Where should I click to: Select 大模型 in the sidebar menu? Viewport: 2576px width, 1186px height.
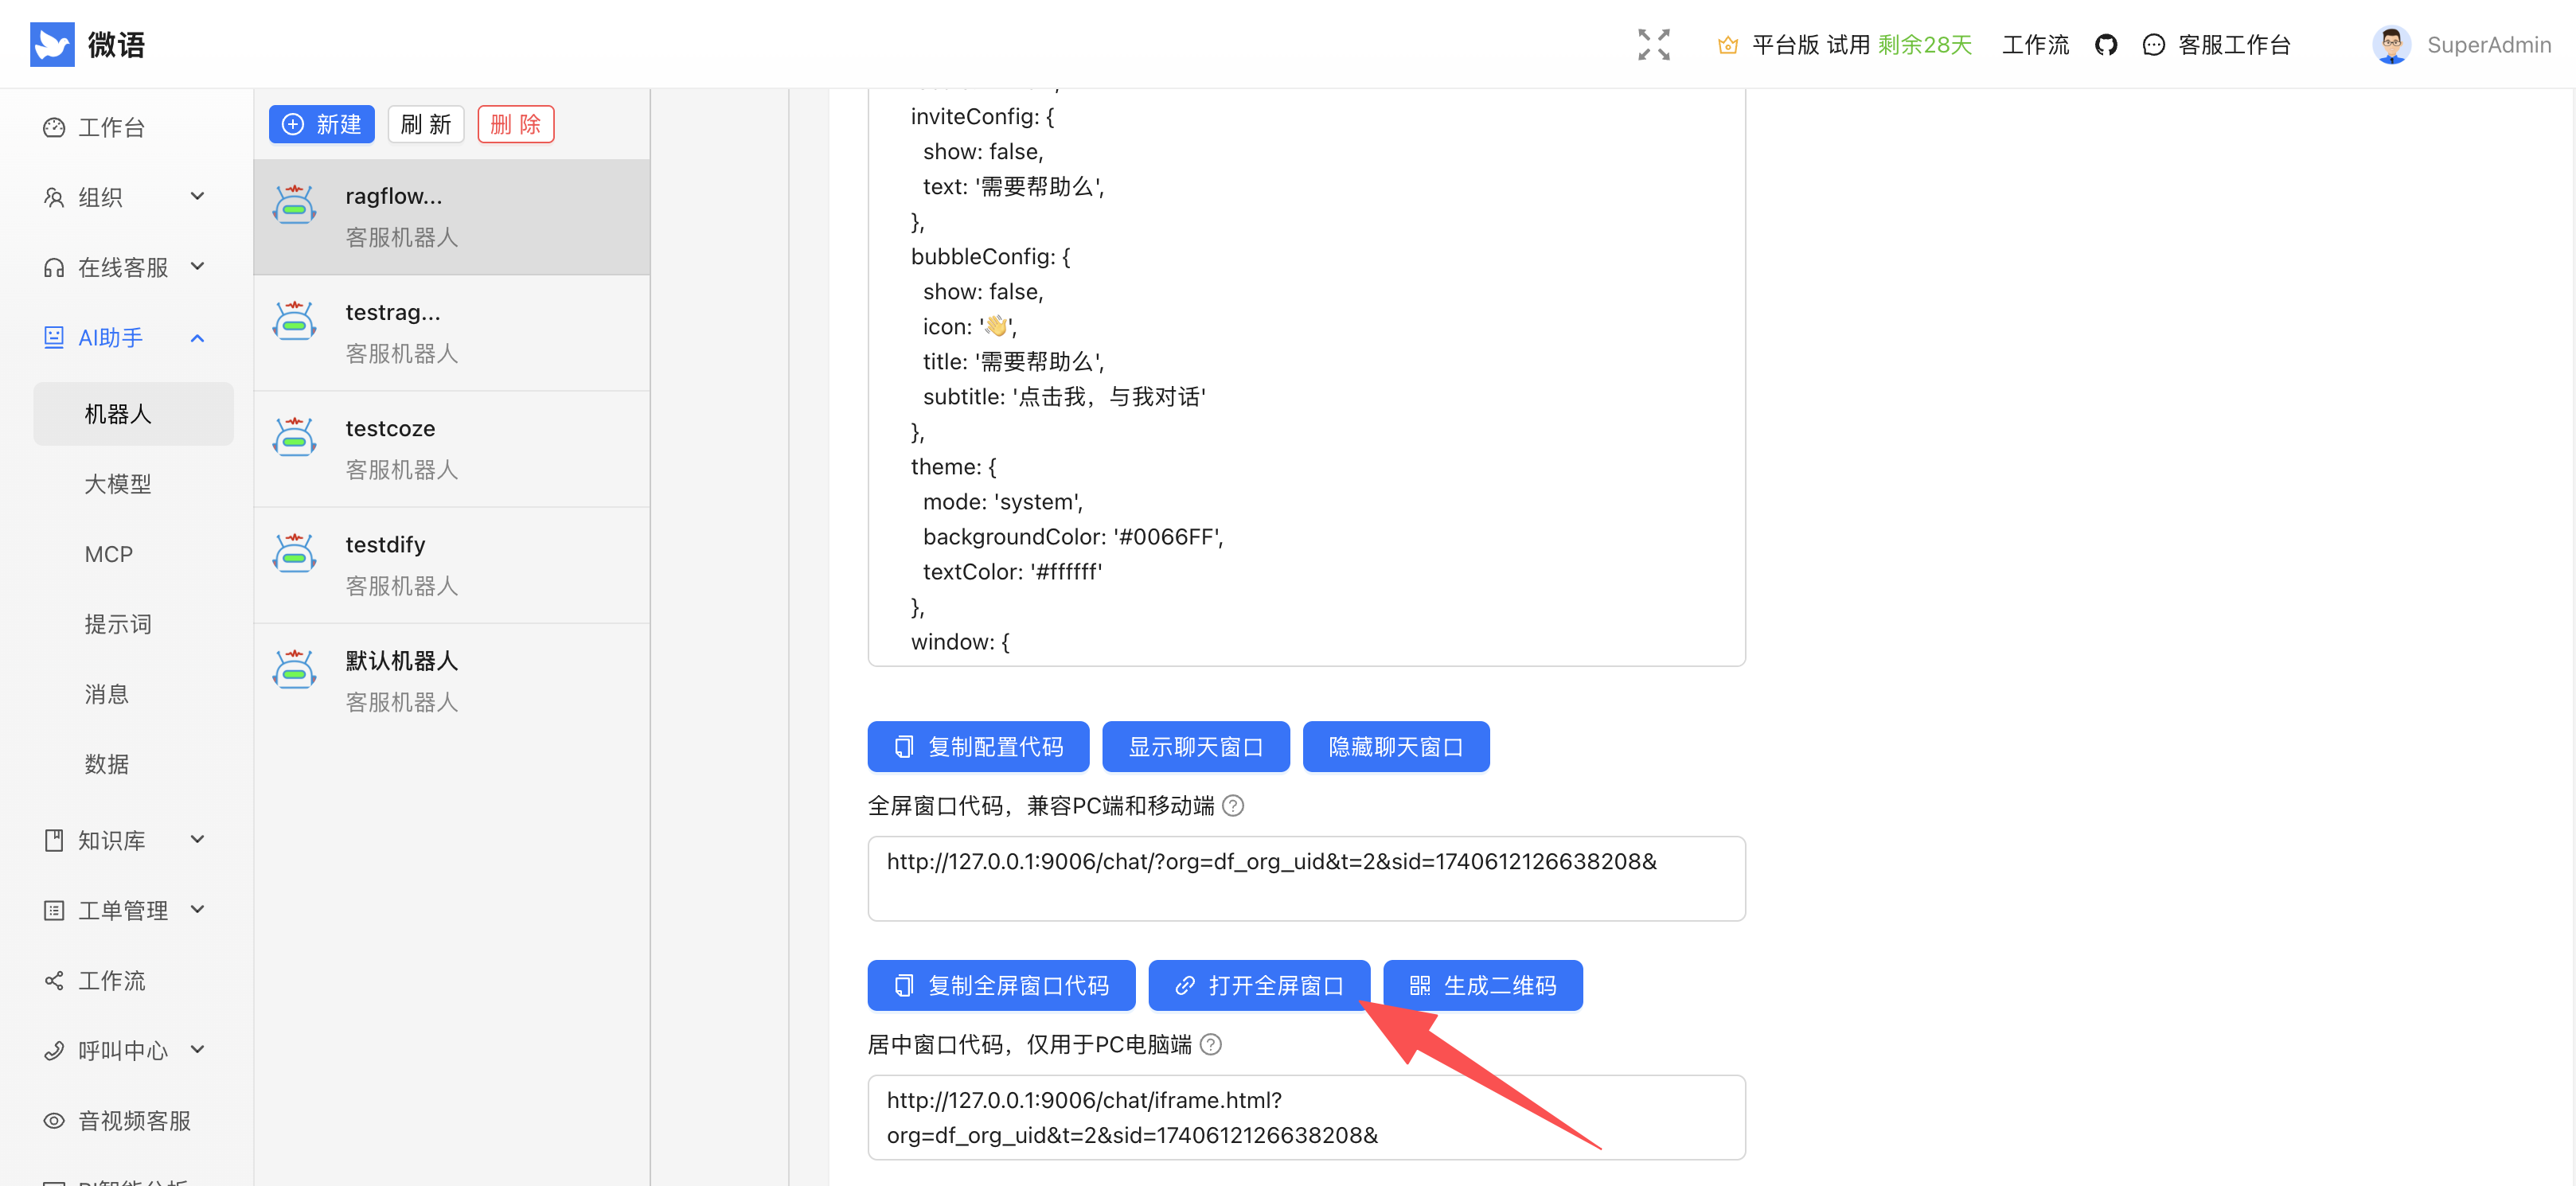[118, 483]
